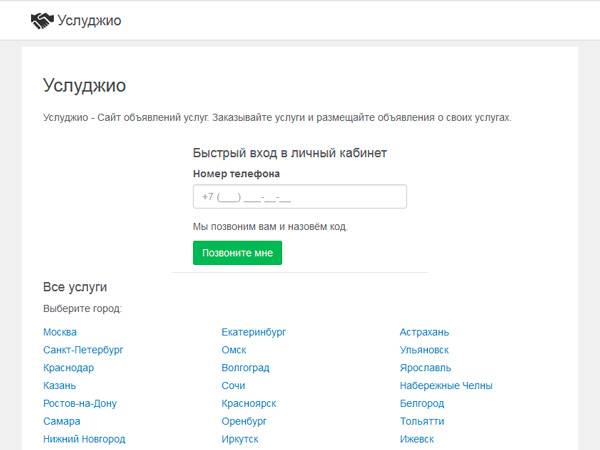This screenshot has height=450, width=600.
Task: Open Ростов-на-Дону city page
Action: coord(80,404)
